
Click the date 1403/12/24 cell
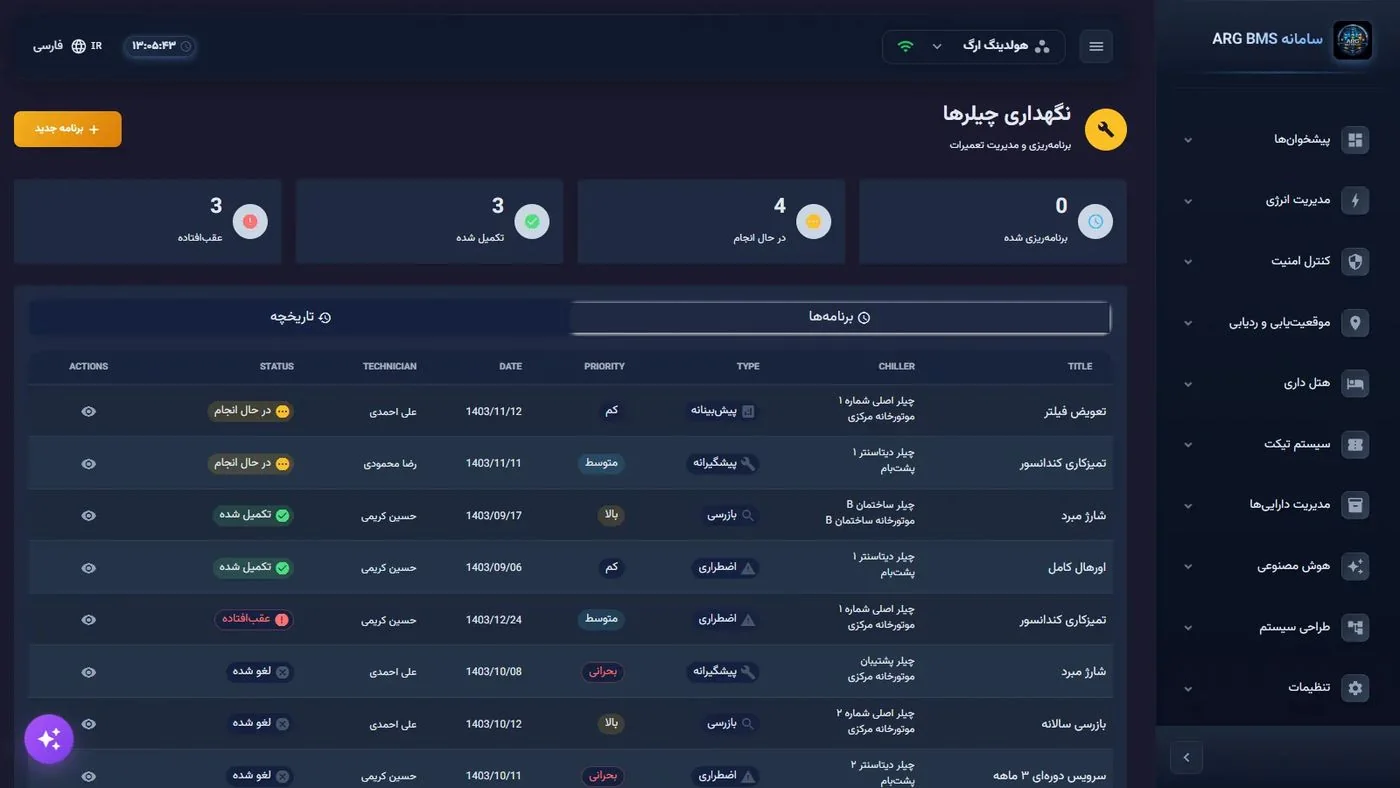click(x=494, y=620)
